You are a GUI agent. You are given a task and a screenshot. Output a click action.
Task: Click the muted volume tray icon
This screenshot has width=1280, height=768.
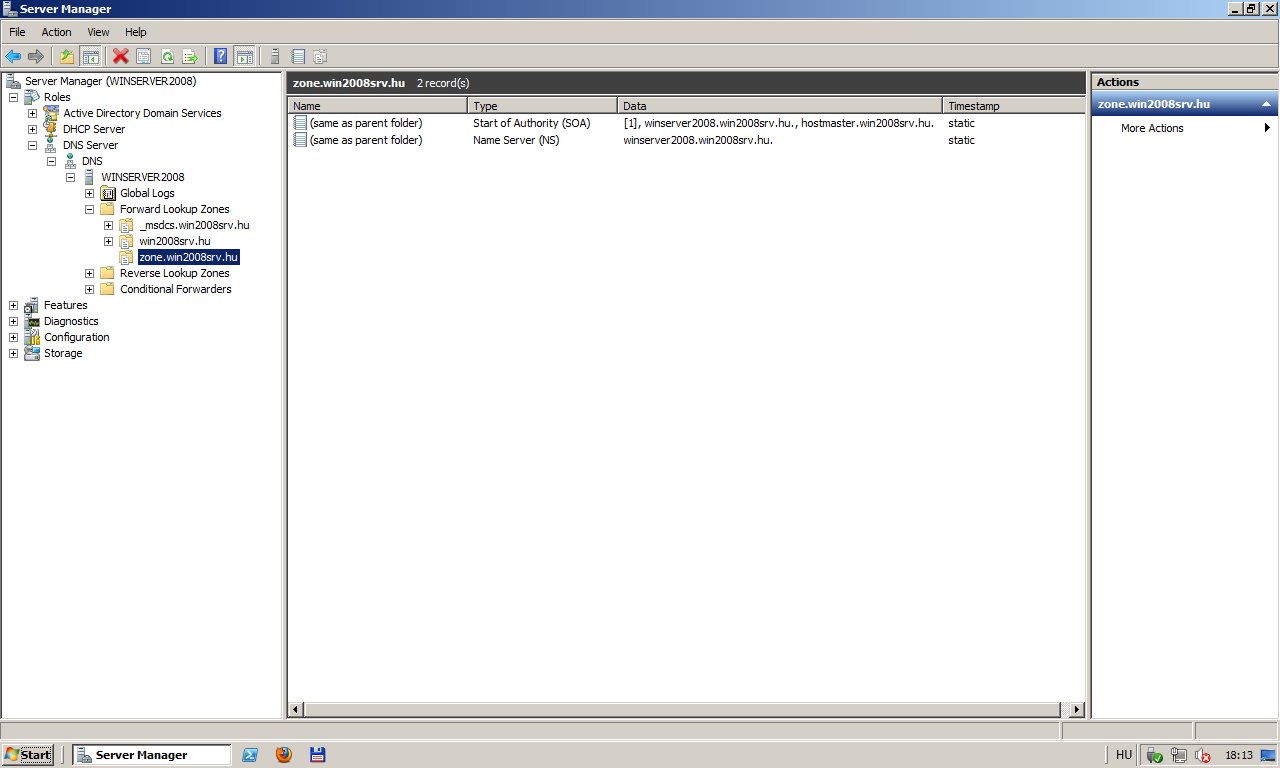pyautogui.click(x=1203, y=756)
